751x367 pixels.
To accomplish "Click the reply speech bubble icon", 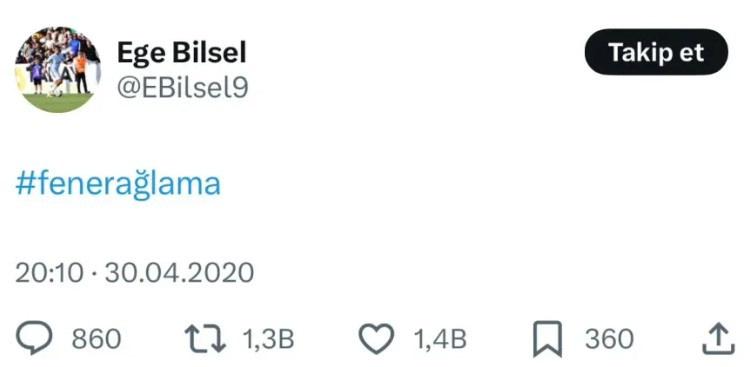I will pyautogui.click(x=34, y=337).
